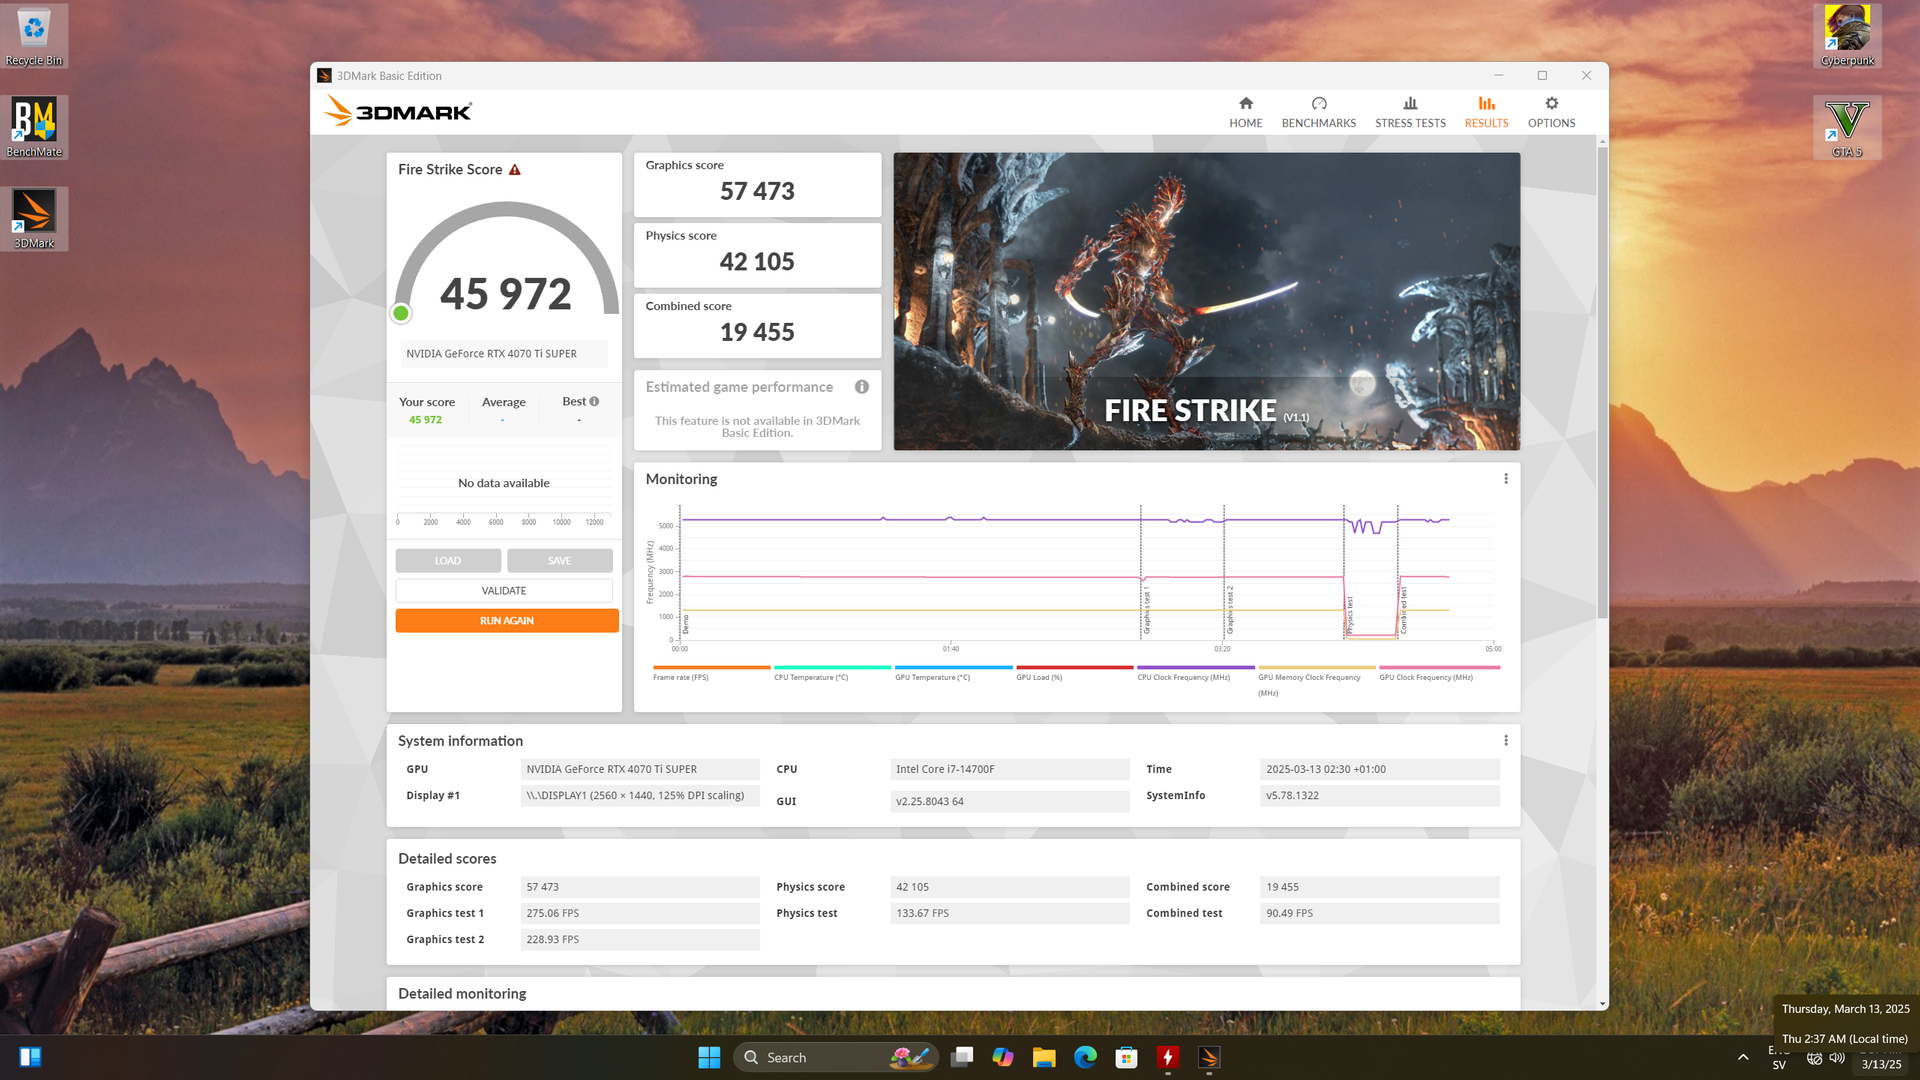Click the Graphics test 1 chart marker
The width and height of the screenshot is (1920, 1080).
(1146, 610)
